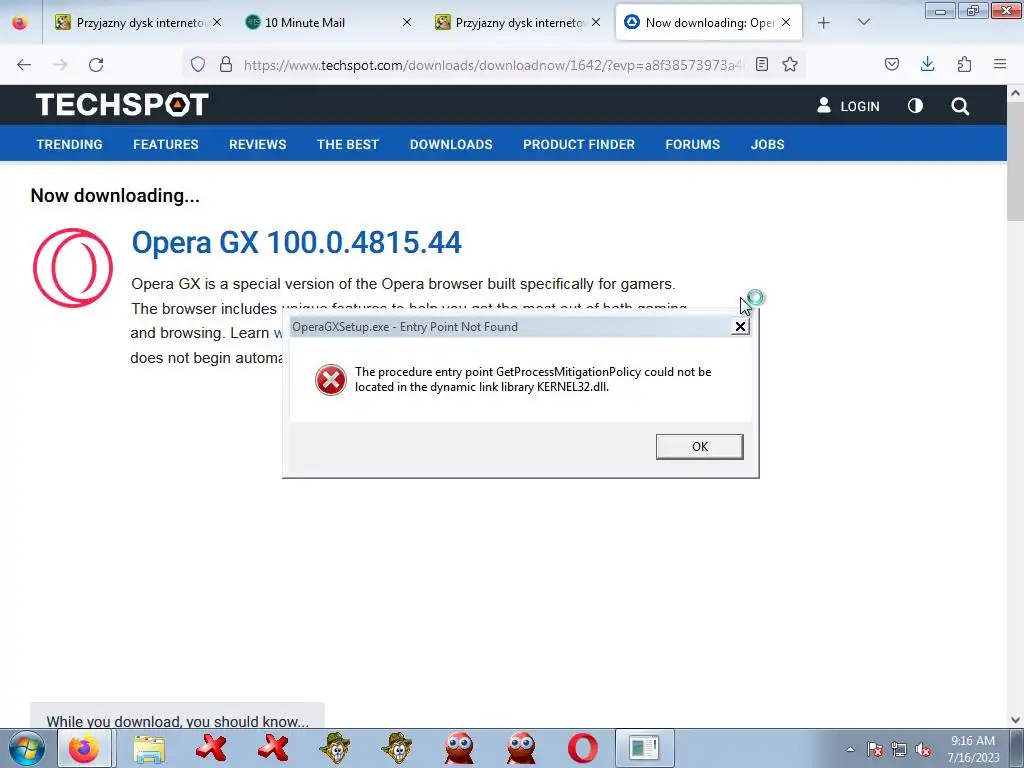Open the Firefox downloads panel
1024x768 pixels.
coord(927,64)
